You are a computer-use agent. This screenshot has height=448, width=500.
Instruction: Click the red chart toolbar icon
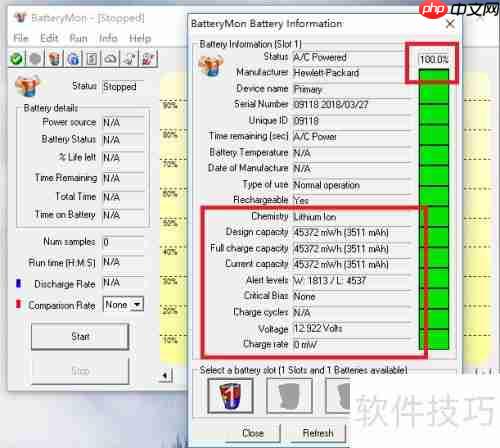pyautogui.click(x=148, y=59)
